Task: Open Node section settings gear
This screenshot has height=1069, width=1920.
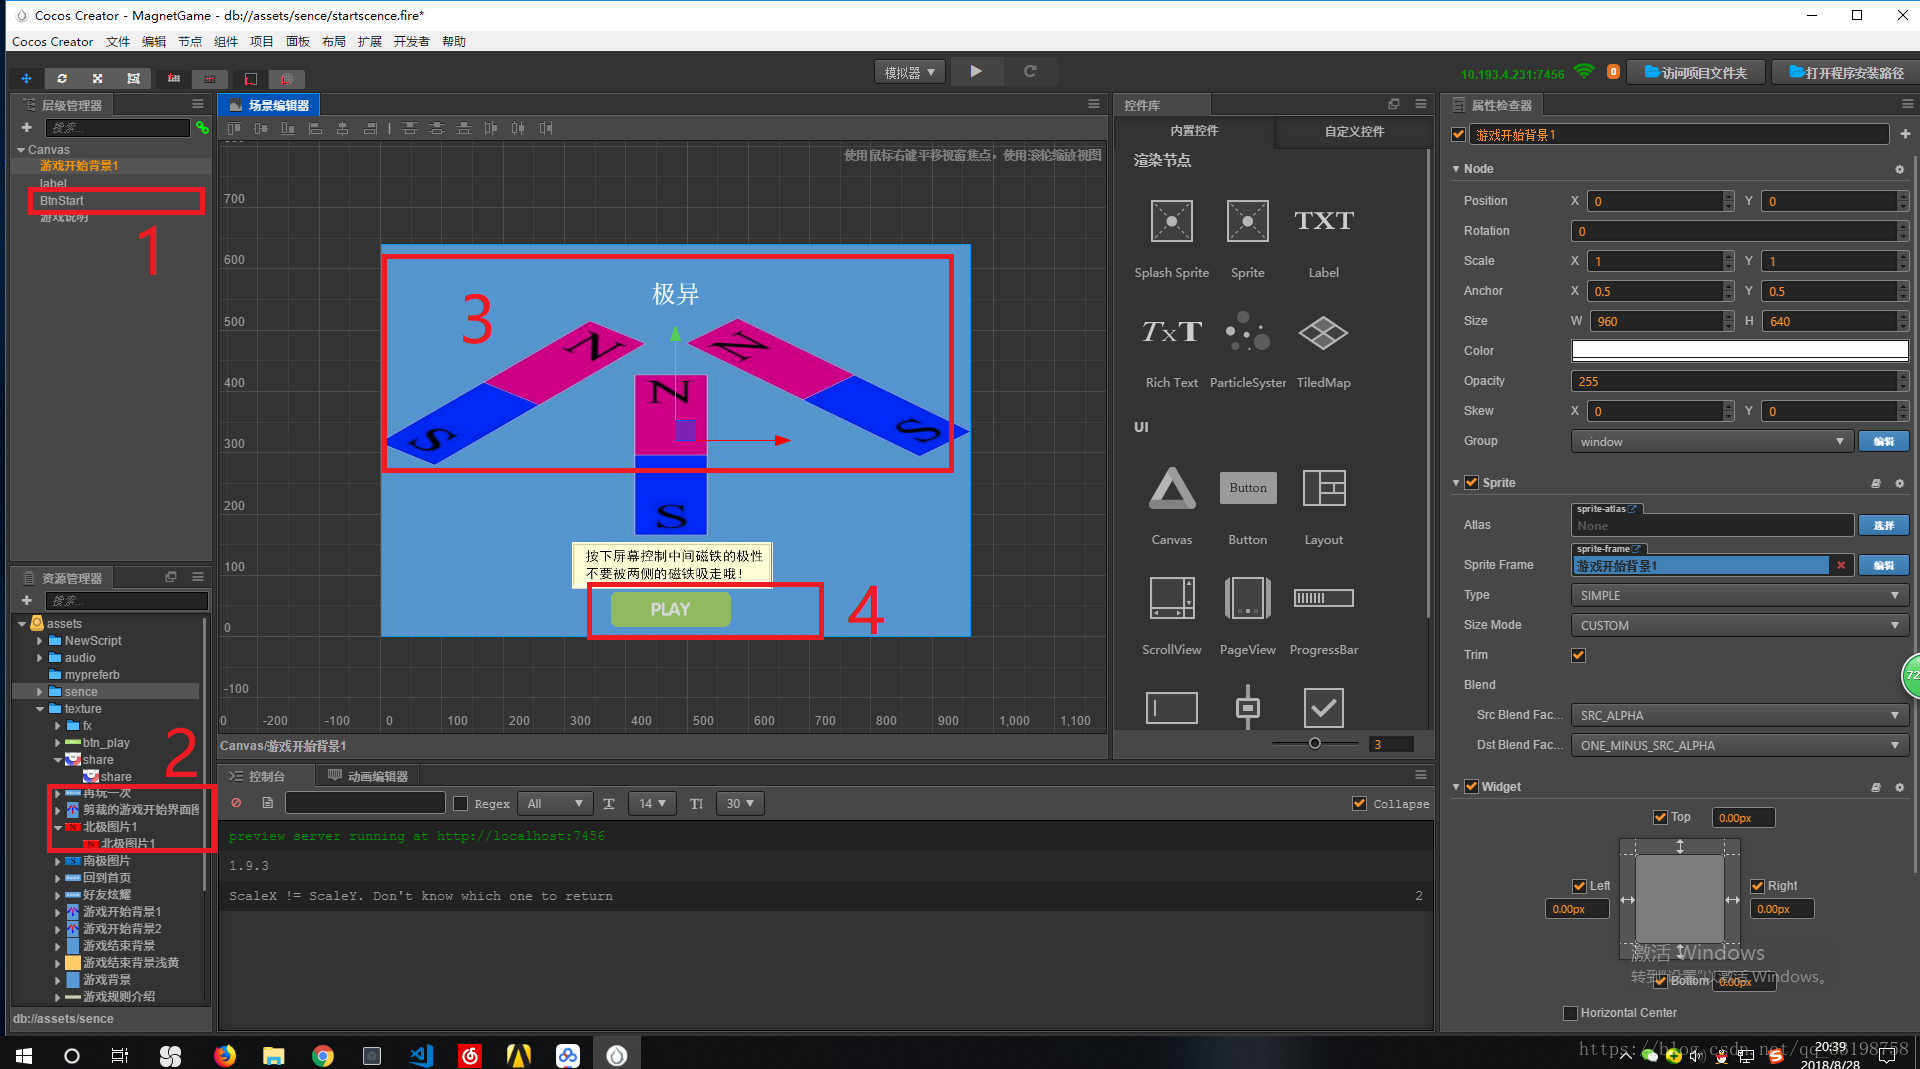Action: 1900,169
